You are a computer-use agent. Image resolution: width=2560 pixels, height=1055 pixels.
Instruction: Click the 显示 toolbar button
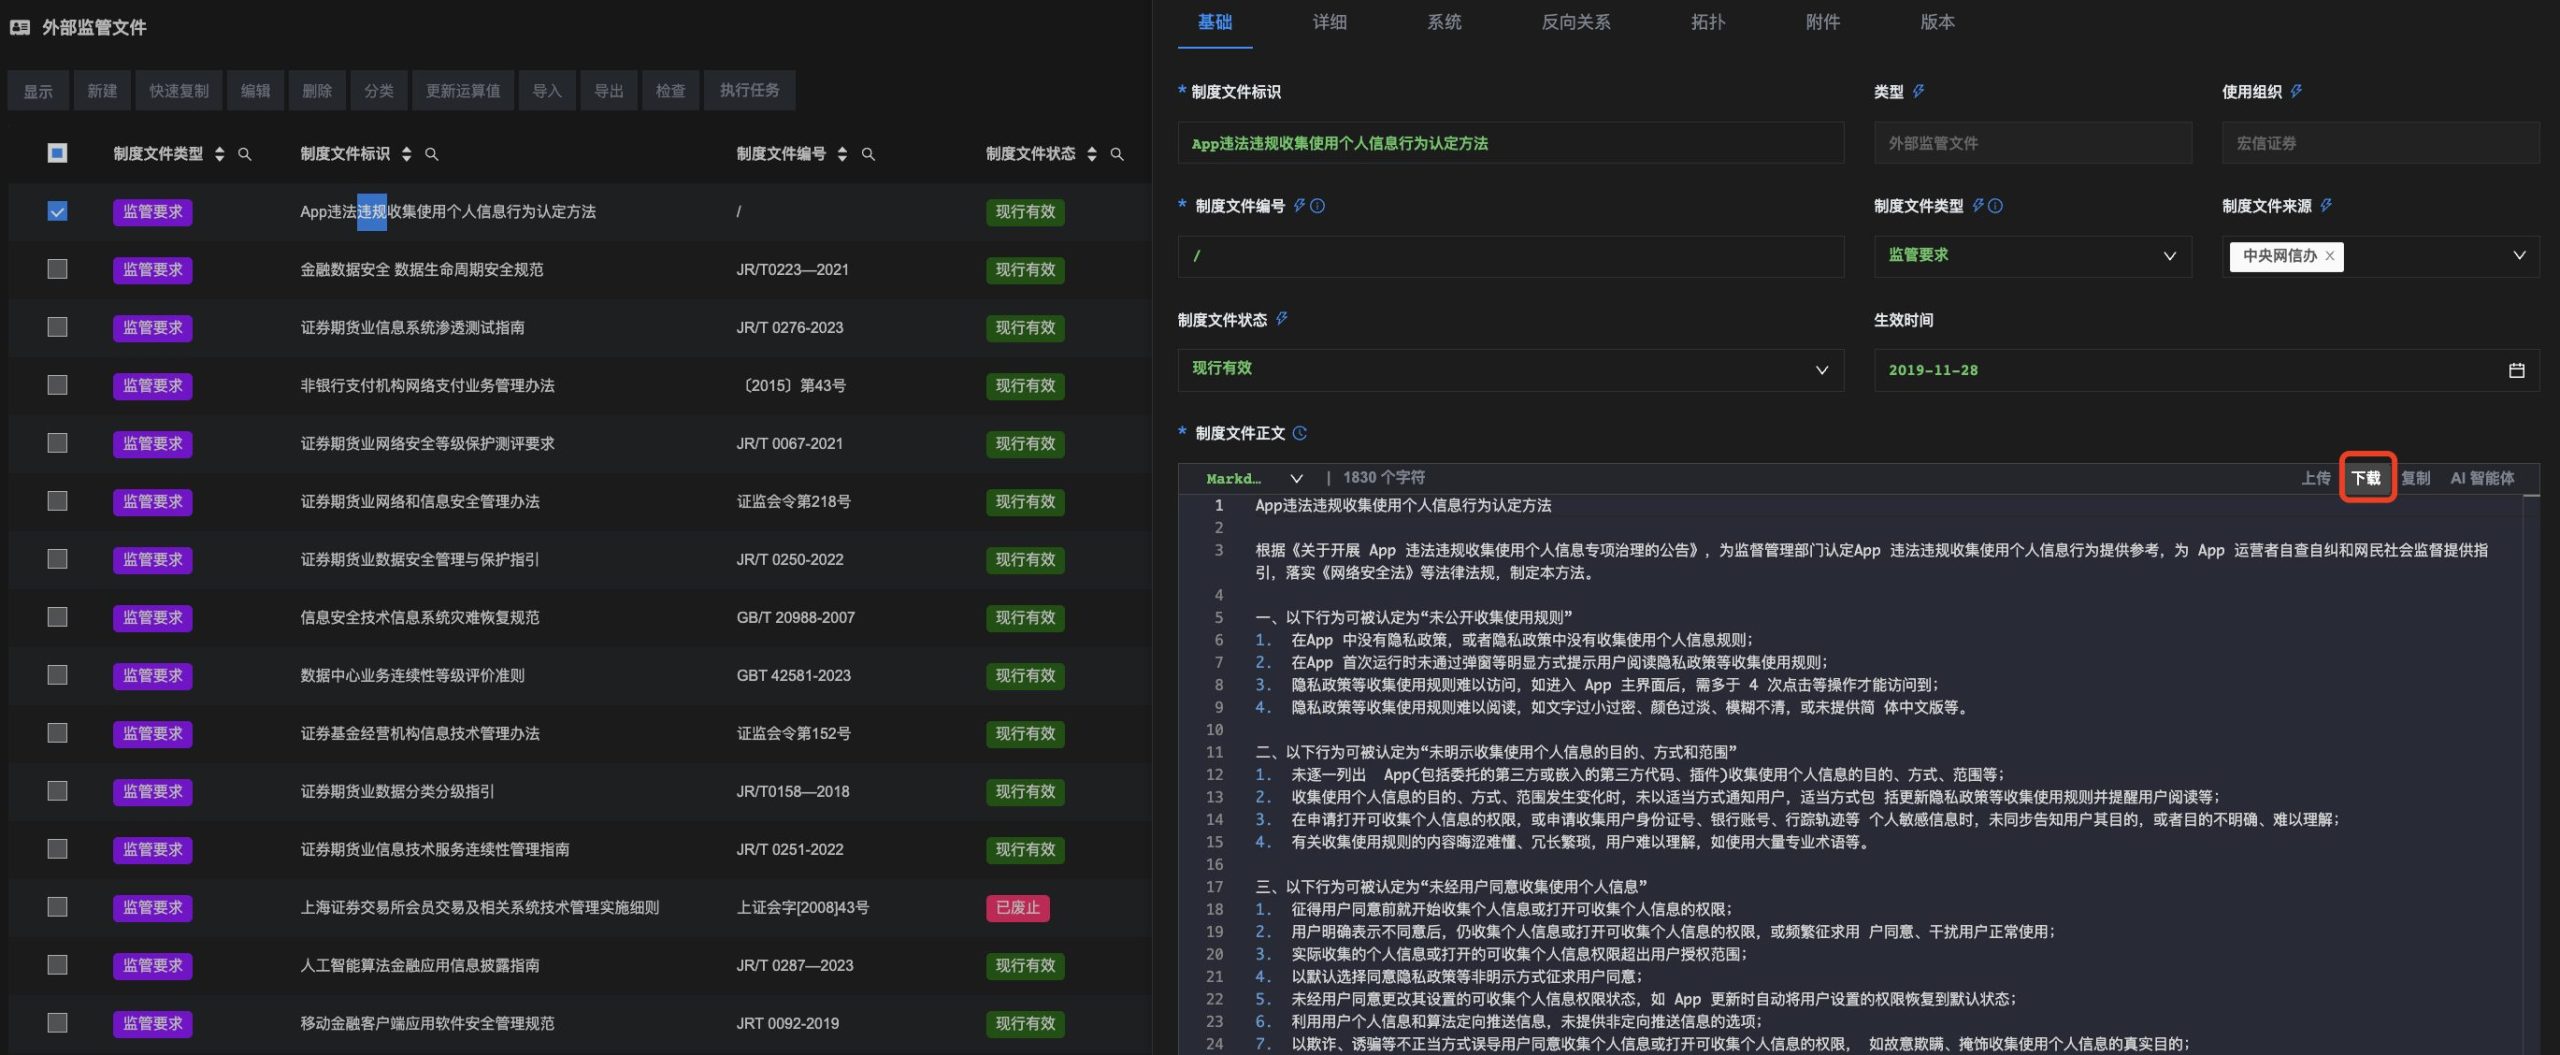click(x=38, y=91)
